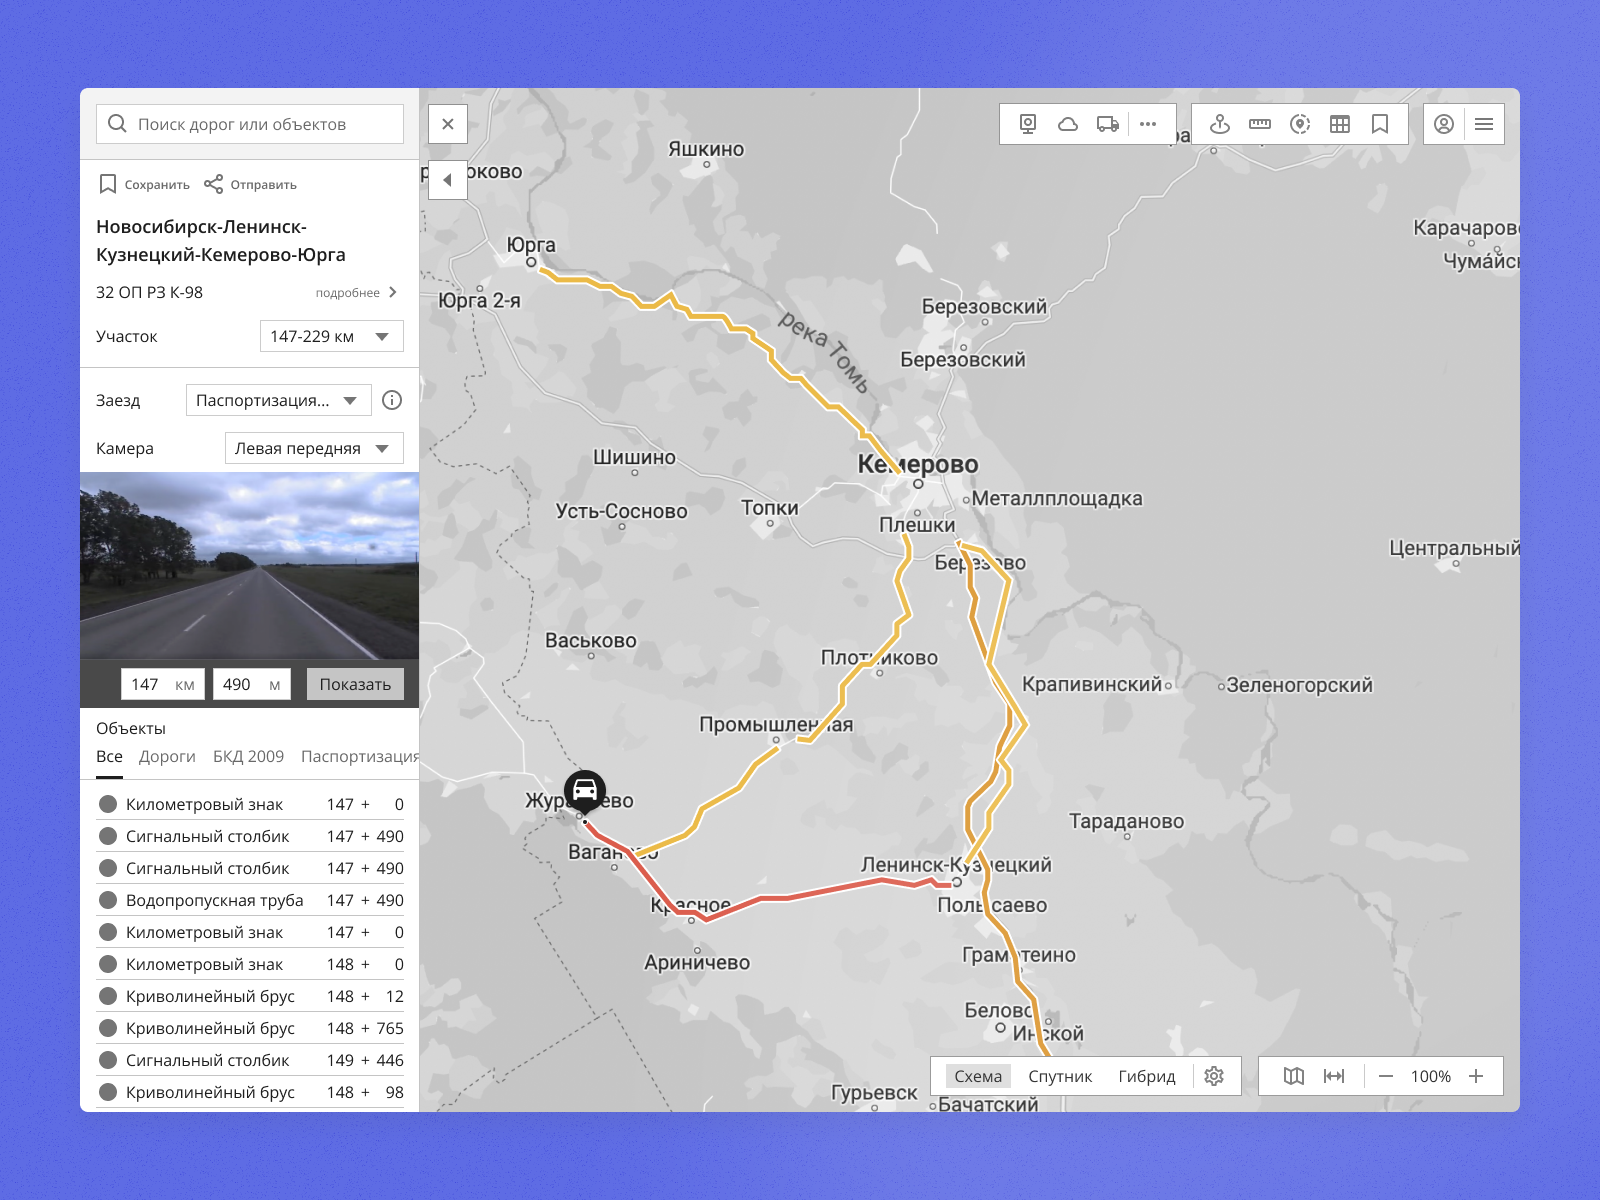This screenshot has width=1600, height=1200.
Task: Activate the ruler measurement tool
Action: (1260, 124)
